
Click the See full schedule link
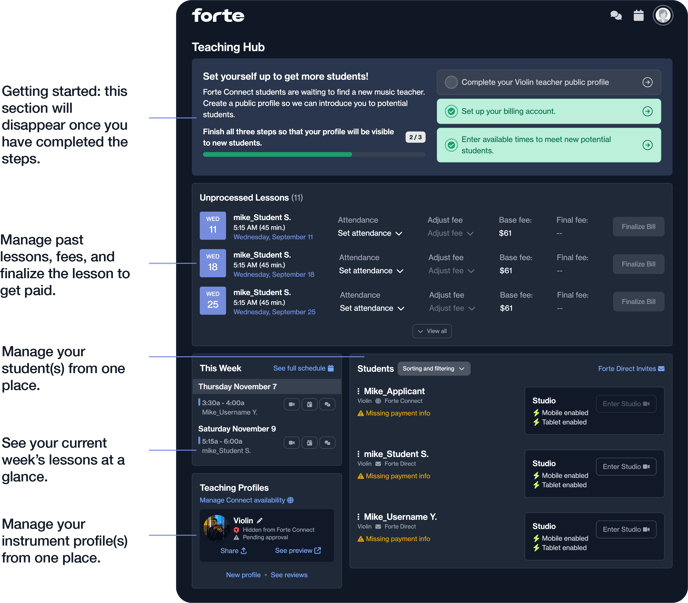[303, 369]
